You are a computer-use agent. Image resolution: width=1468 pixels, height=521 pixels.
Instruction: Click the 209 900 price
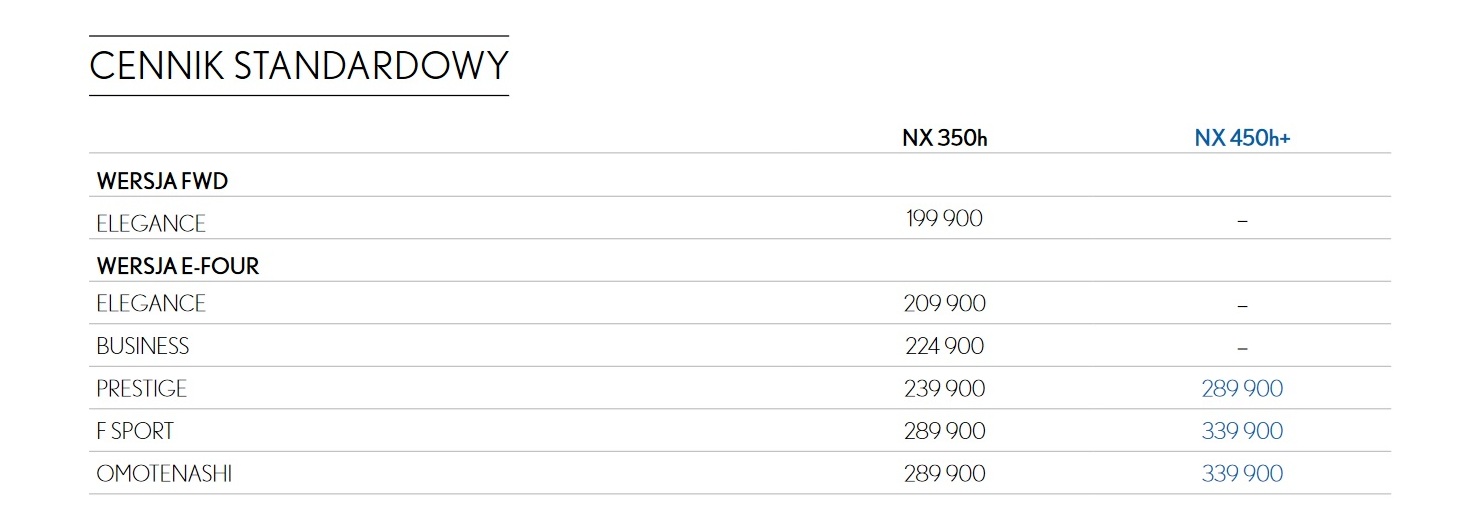coord(944,303)
